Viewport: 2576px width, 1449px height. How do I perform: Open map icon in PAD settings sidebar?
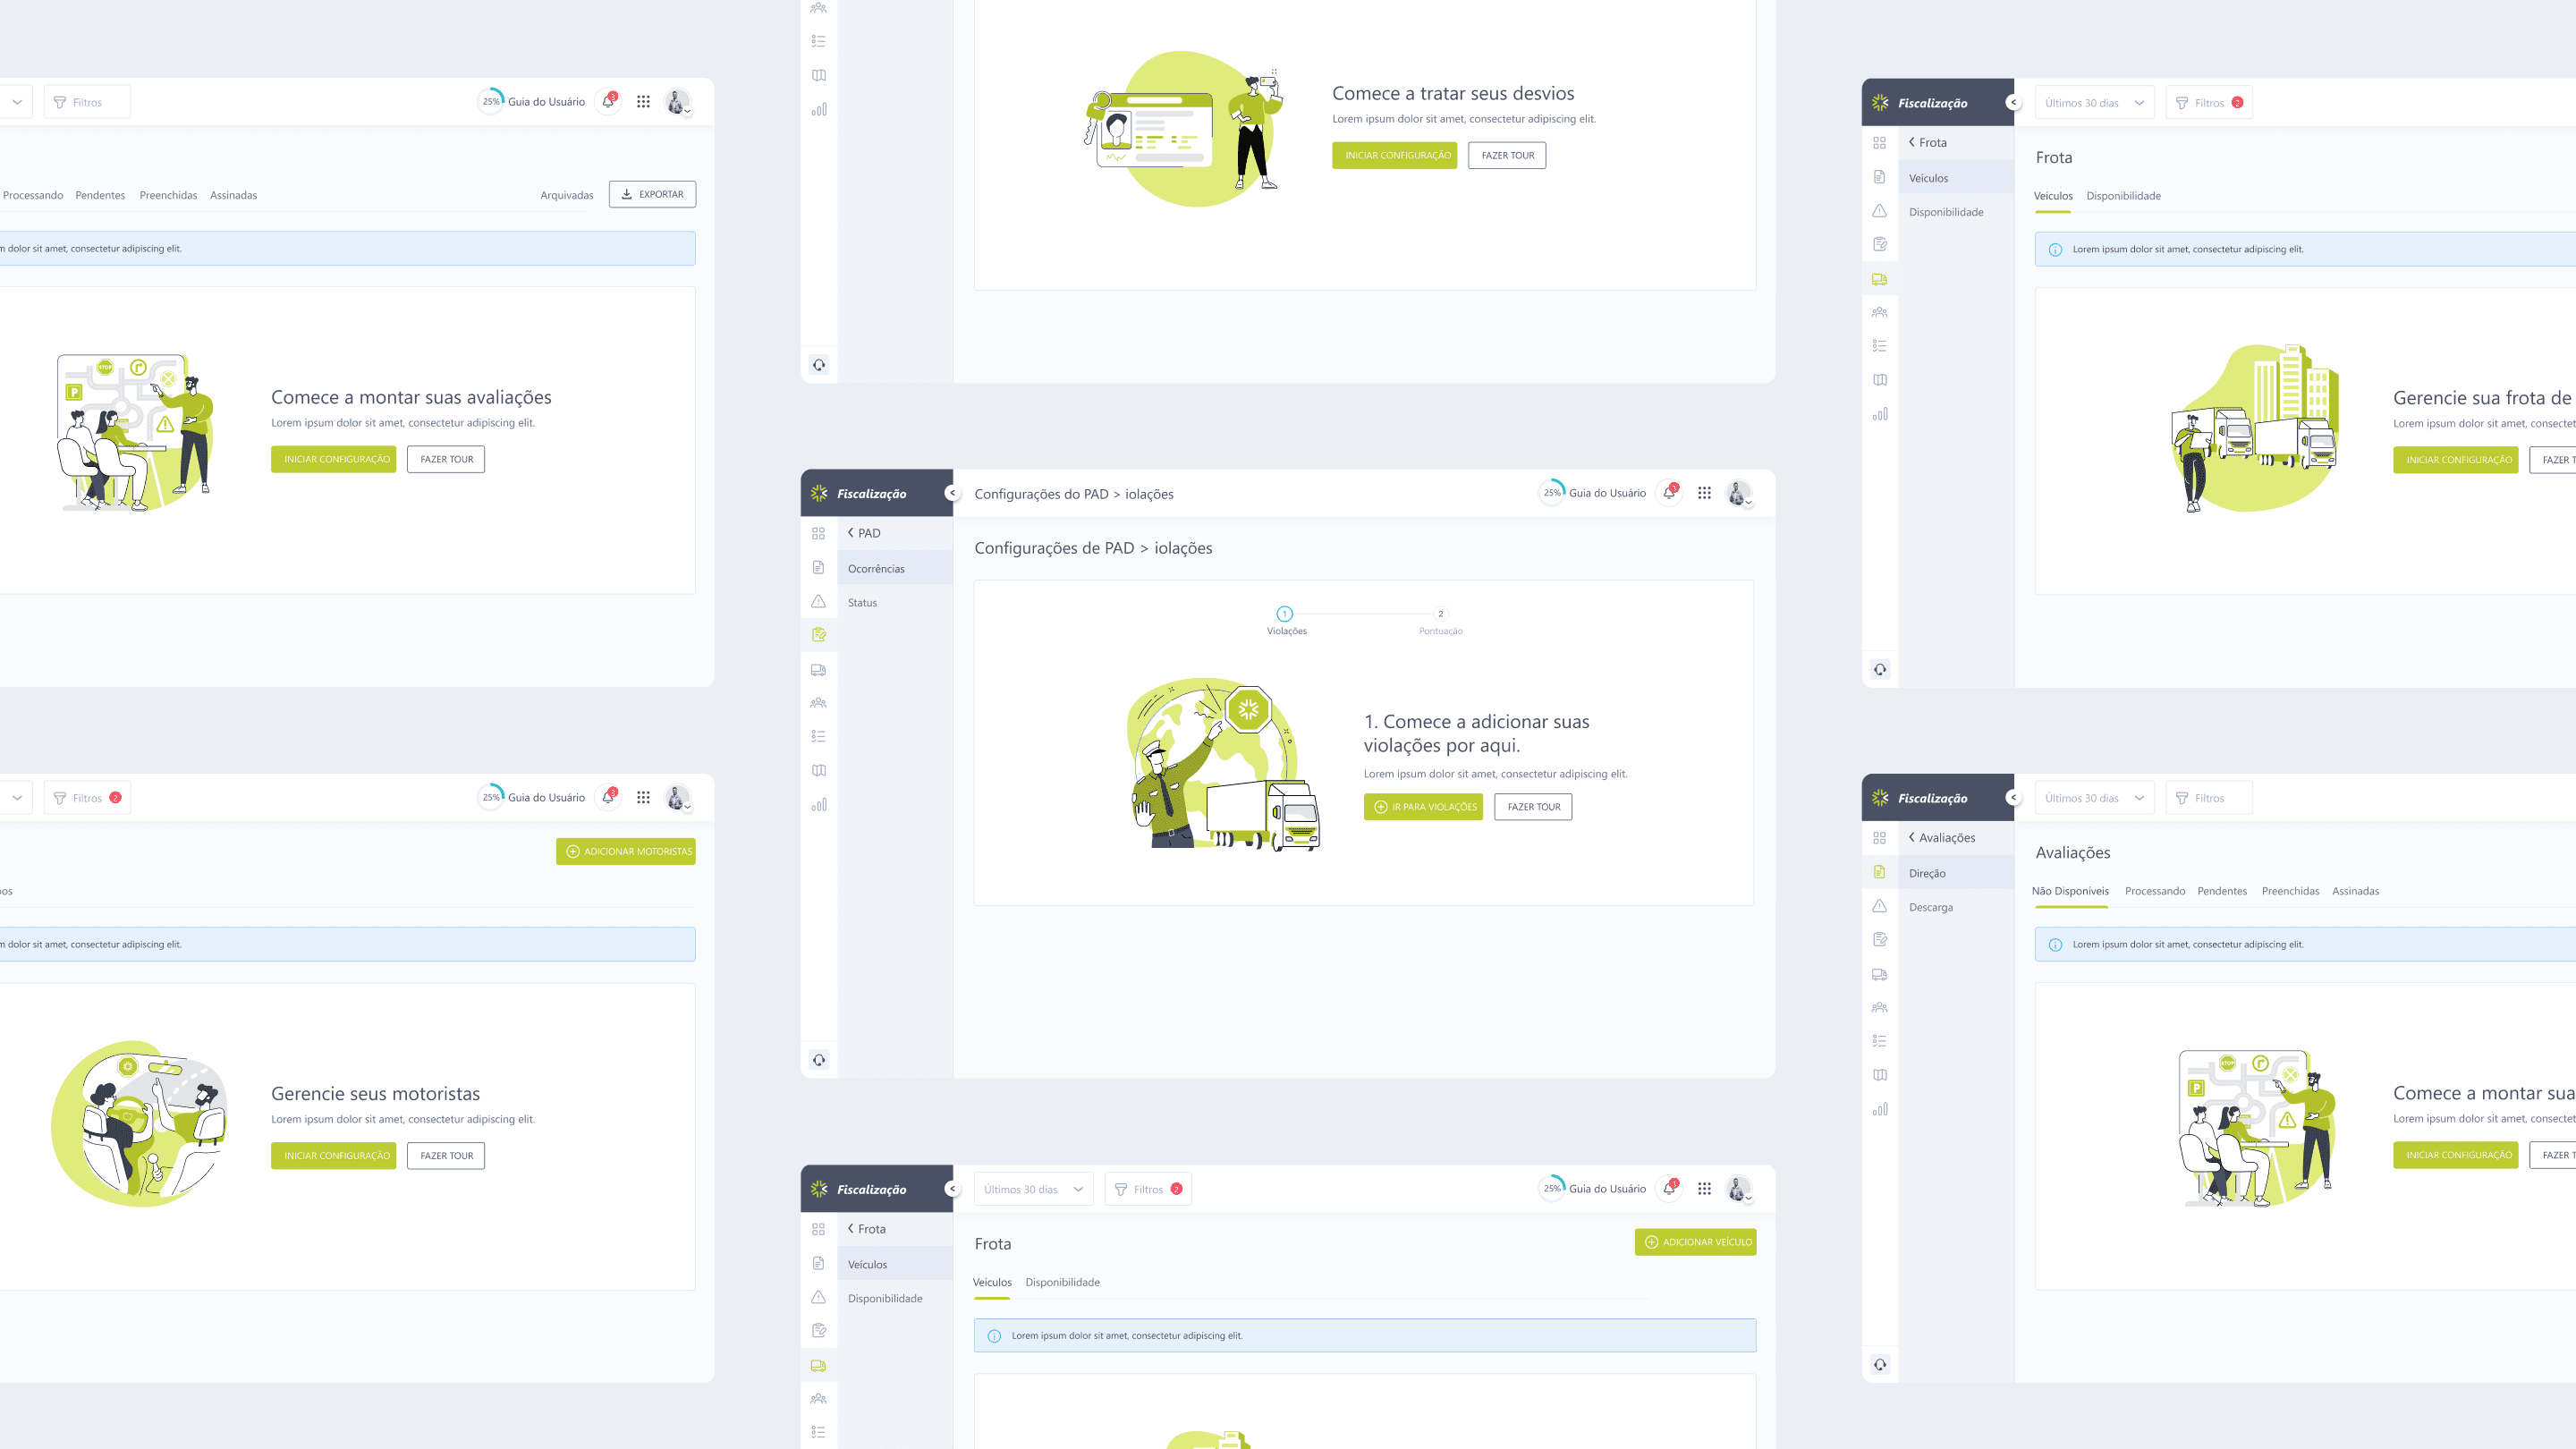818,771
